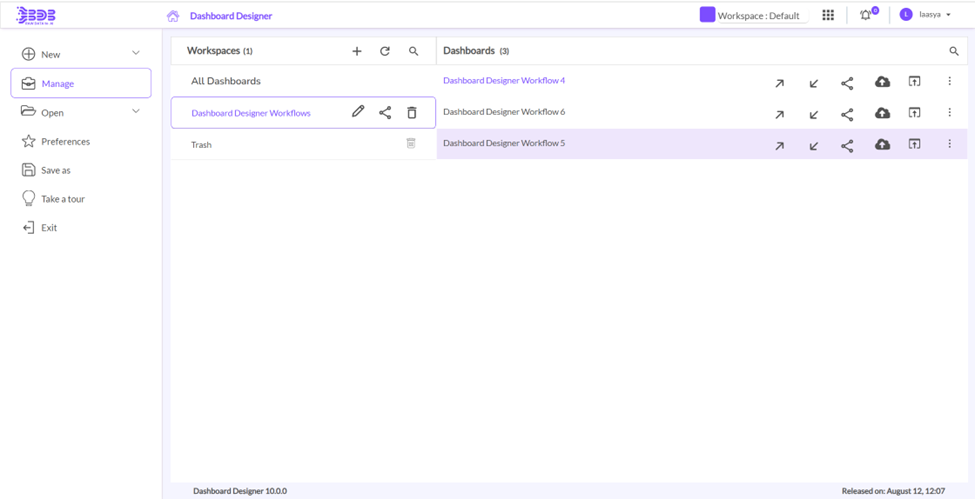The width and height of the screenshot is (975, 499).
Task: Open the notifications bell
Action: tap(866, 15)
